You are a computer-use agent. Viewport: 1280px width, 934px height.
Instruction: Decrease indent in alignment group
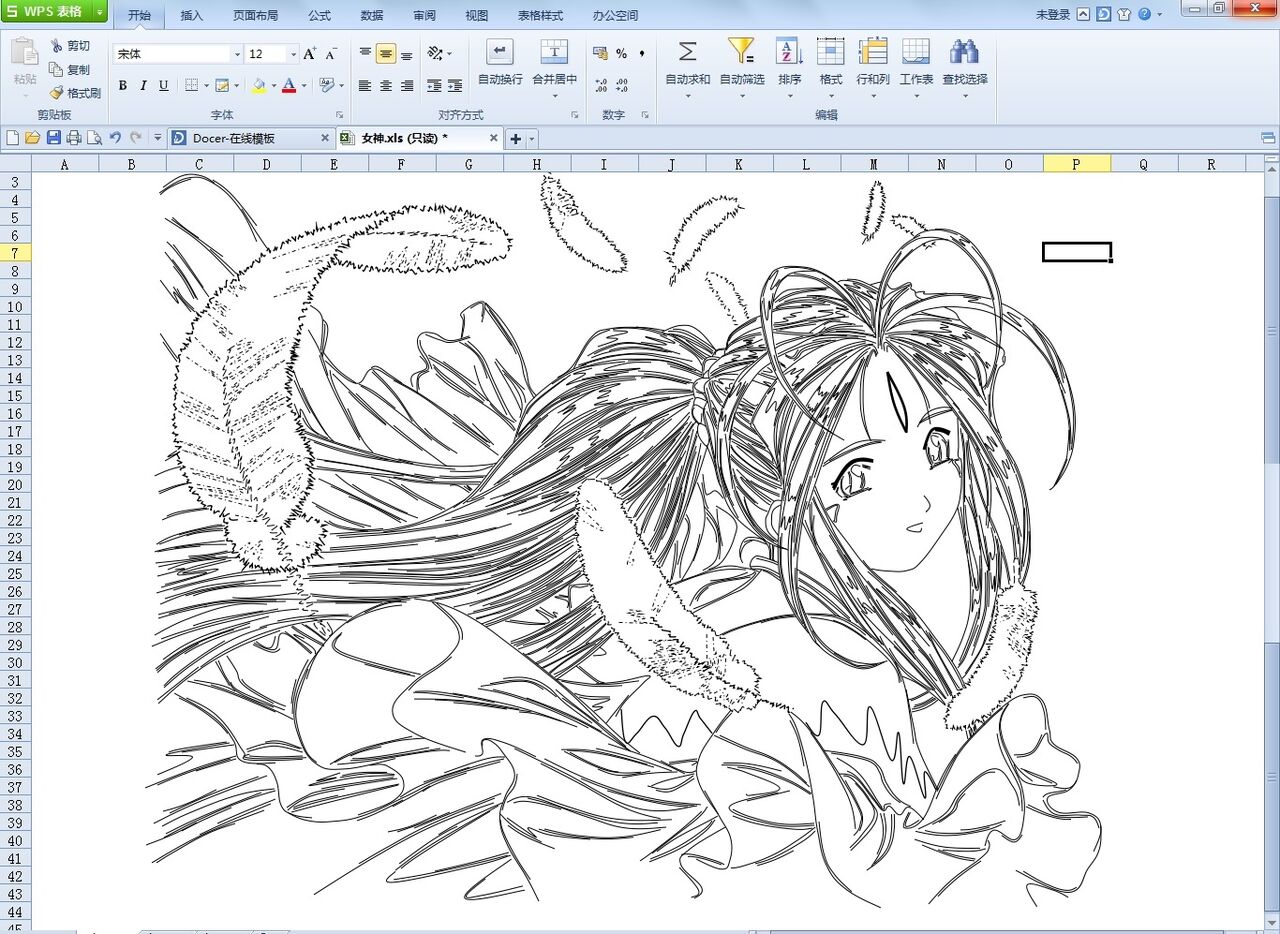coord(434,86)
